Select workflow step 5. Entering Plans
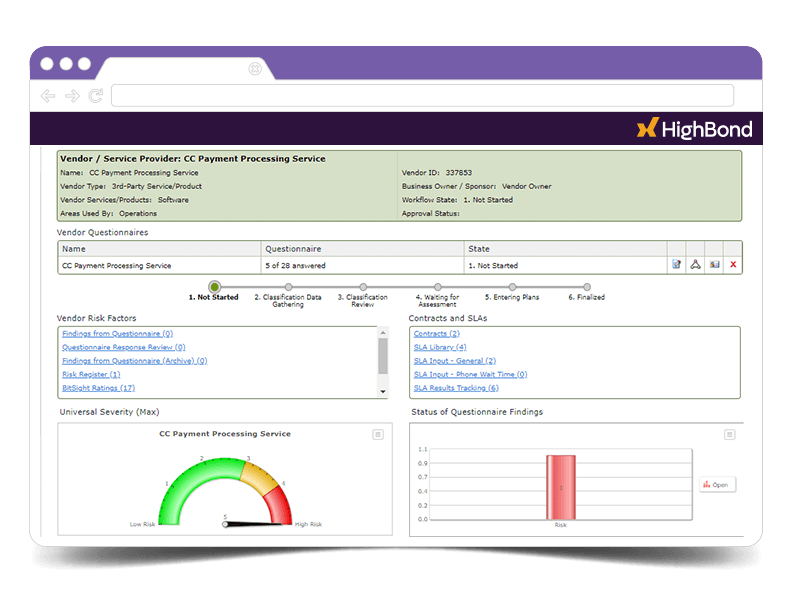The width and height of the screenshot is (800, 600). click(x=512, y=287)
